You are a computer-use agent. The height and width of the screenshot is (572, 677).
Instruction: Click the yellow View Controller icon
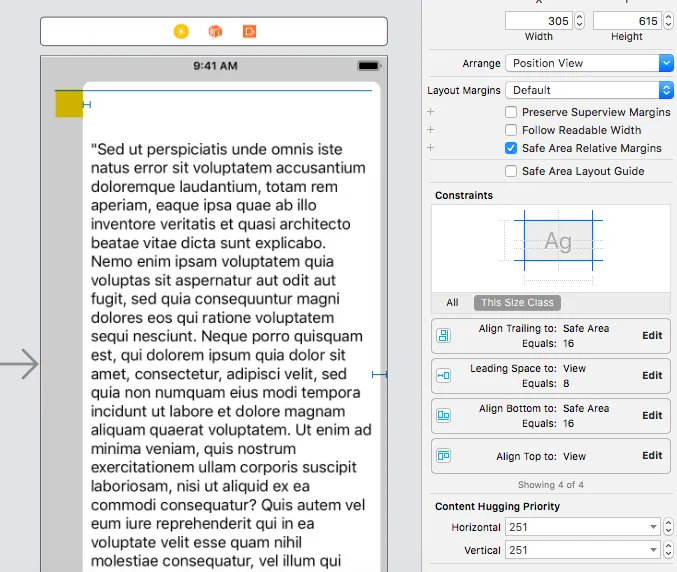pyautogui.click(x=181, y=32)
